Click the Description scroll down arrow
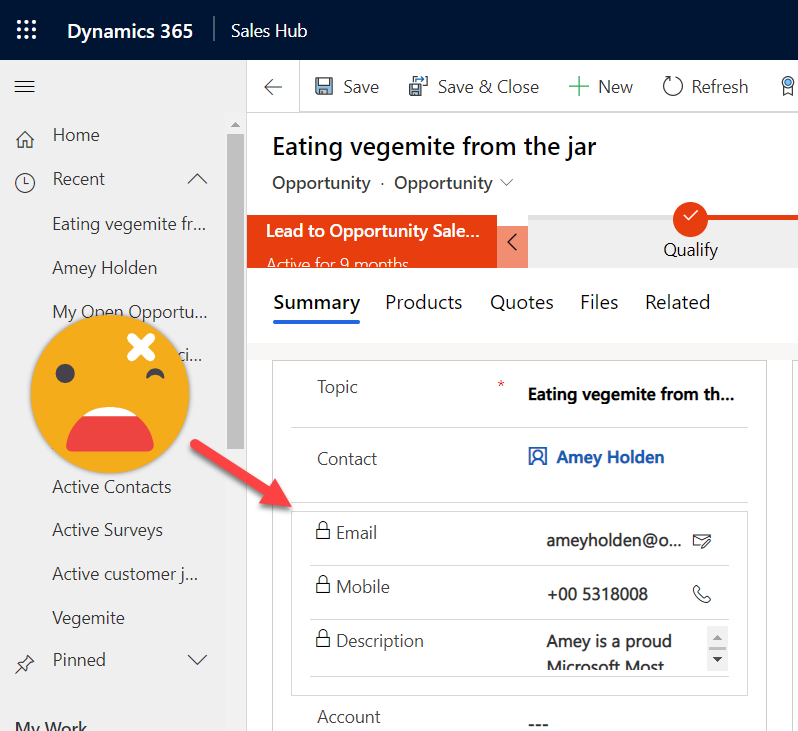The image size is (798, 731). [718, 659]
